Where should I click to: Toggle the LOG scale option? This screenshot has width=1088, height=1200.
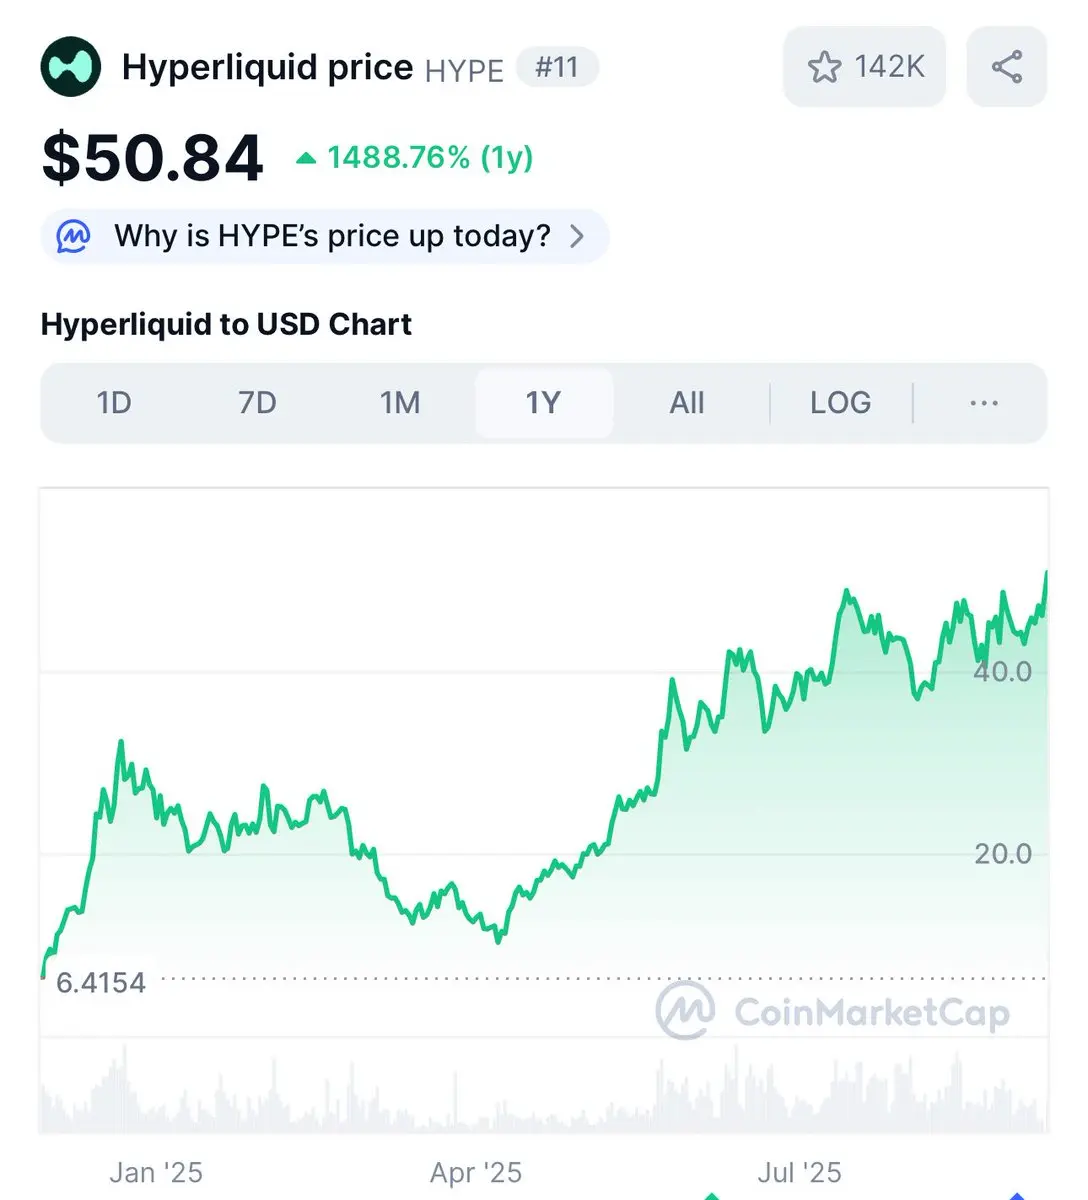pos(840,403)
